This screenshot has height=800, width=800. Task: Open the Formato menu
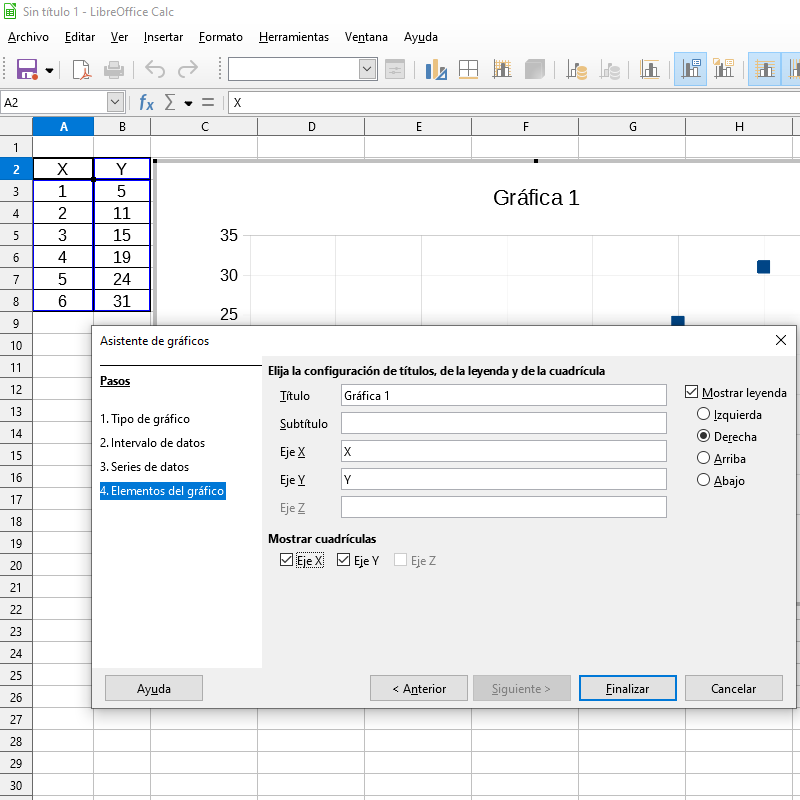[x=220, y=37]
